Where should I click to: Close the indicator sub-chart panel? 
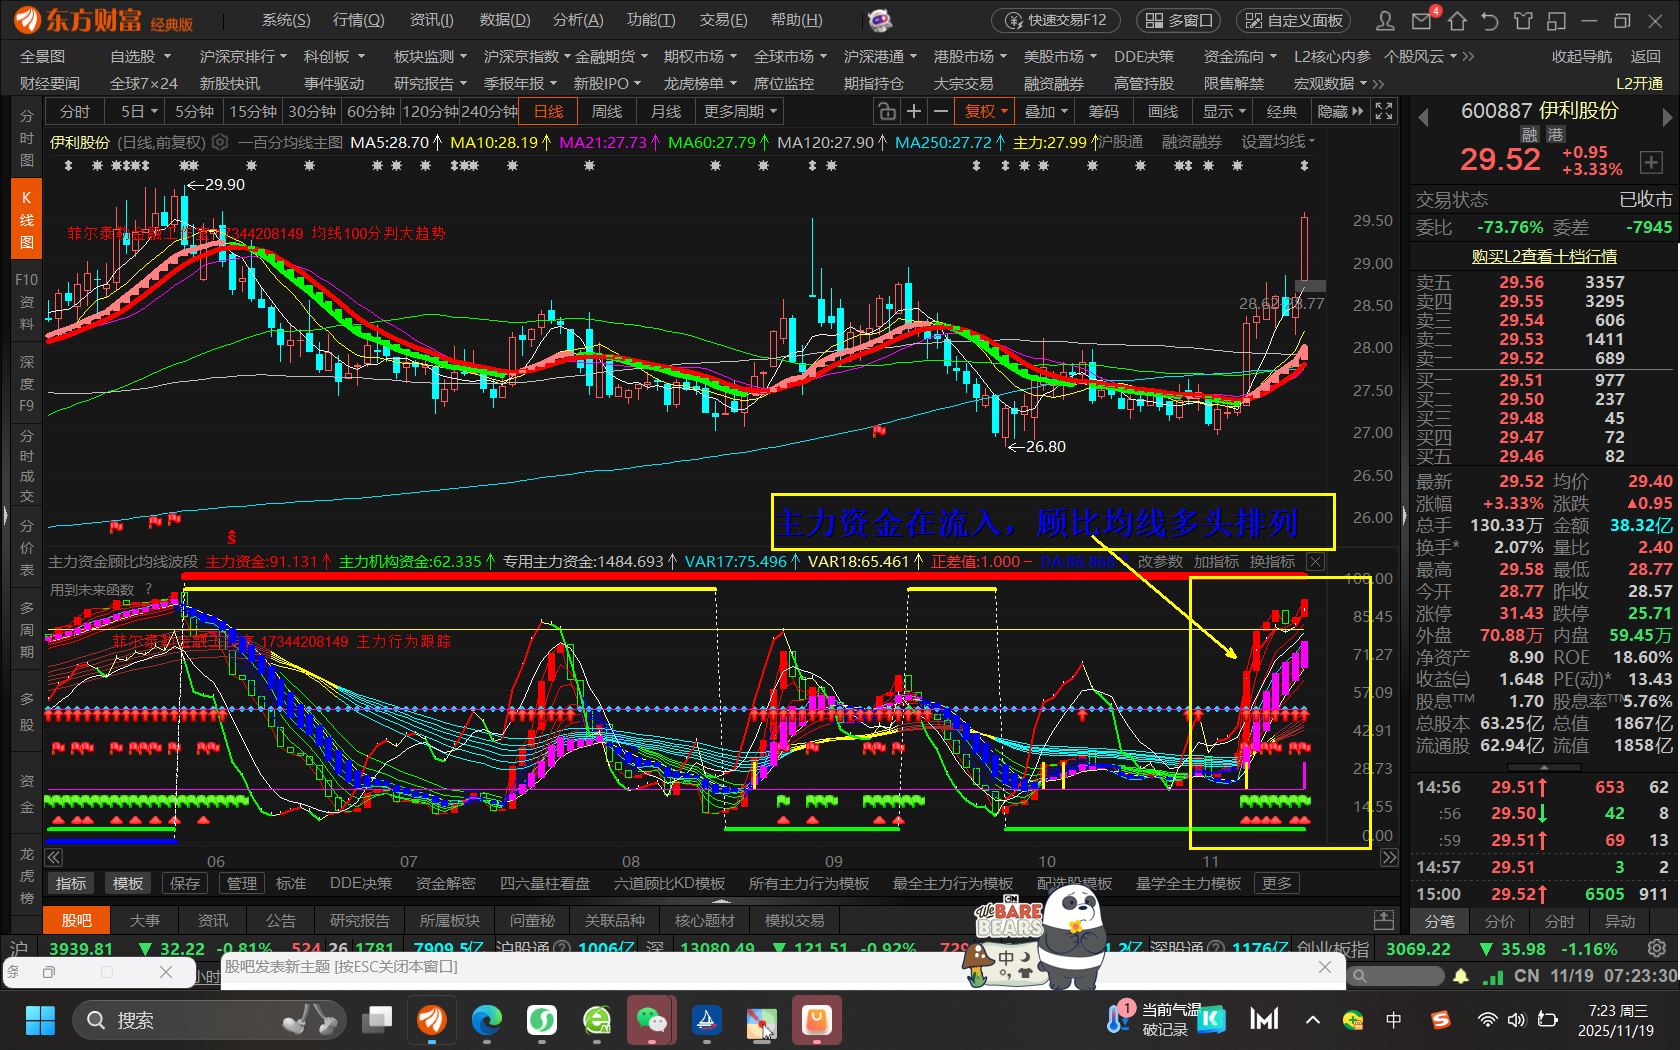[1316, 562]
